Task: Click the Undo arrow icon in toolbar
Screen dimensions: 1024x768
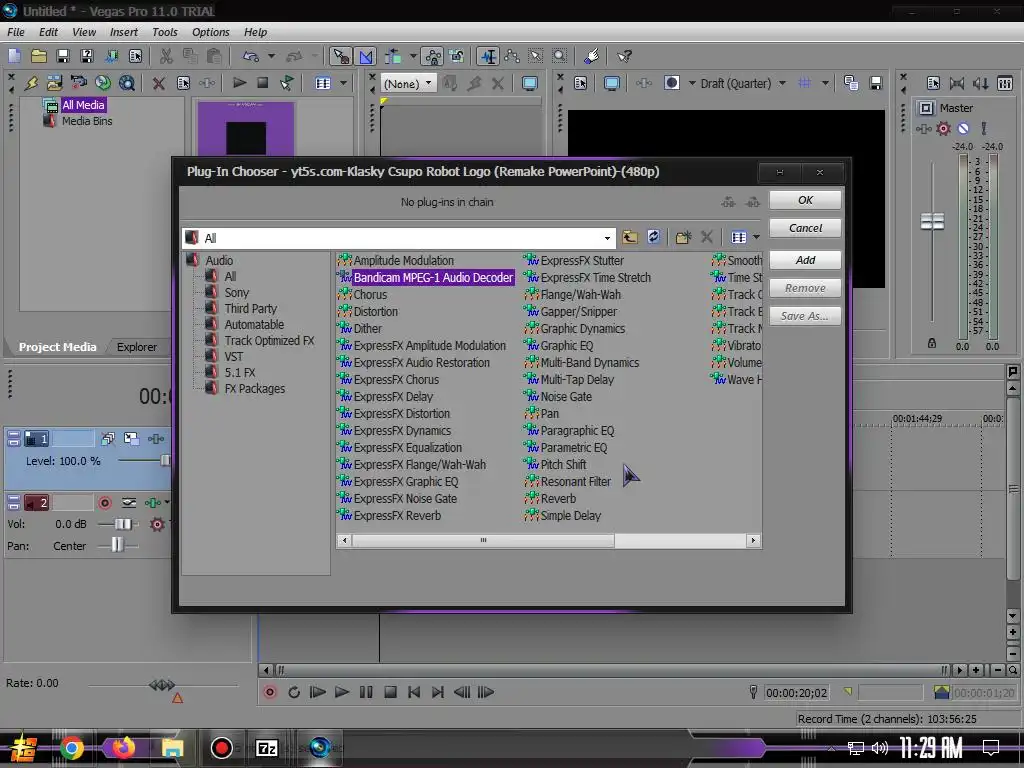Action: (x=251, y=56)
